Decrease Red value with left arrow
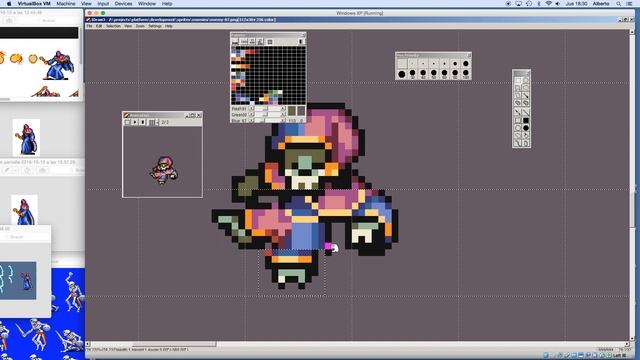 pos(251,109)
